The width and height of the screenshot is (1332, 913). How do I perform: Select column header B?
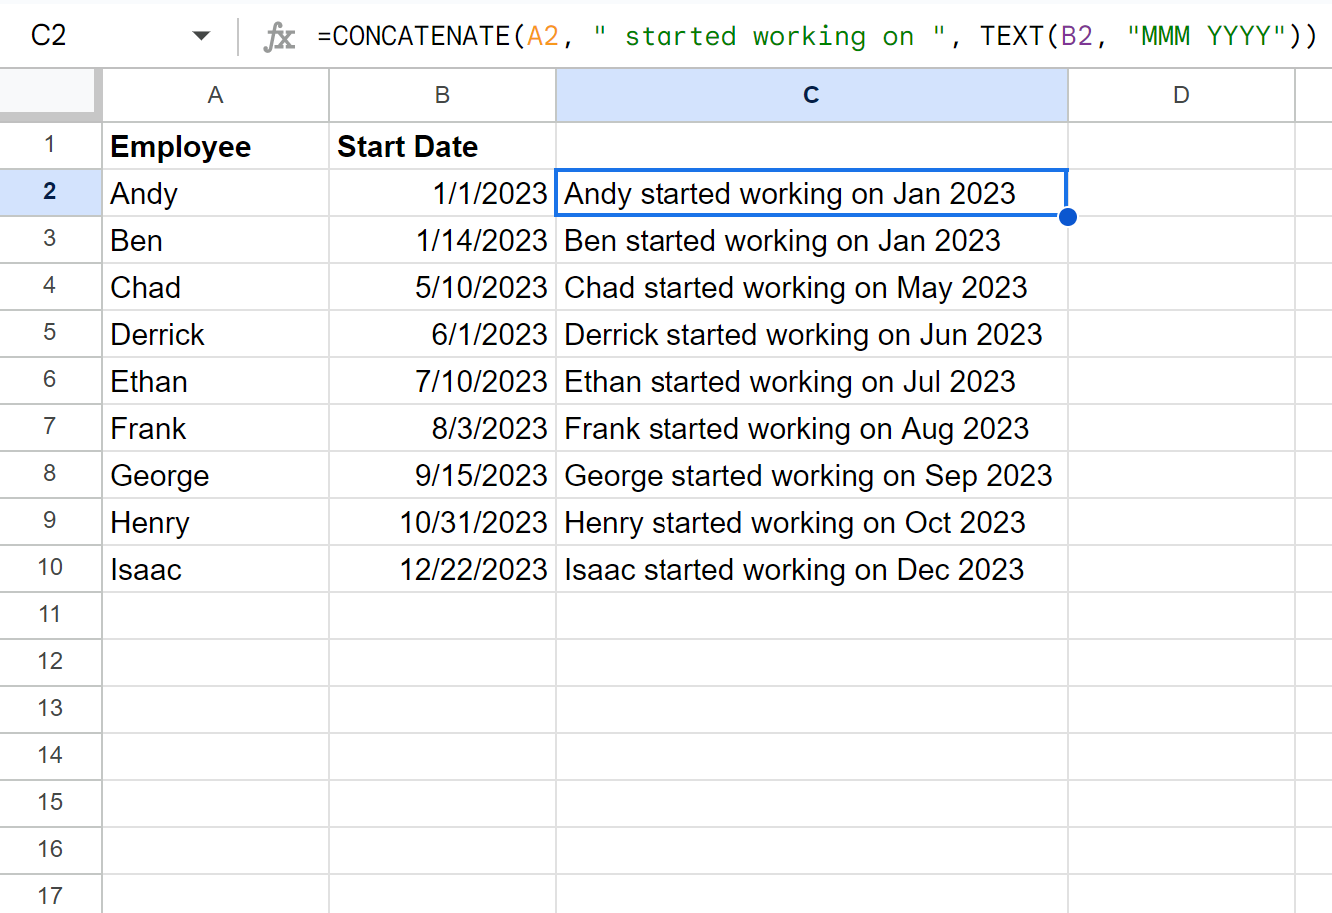(442, 94)
